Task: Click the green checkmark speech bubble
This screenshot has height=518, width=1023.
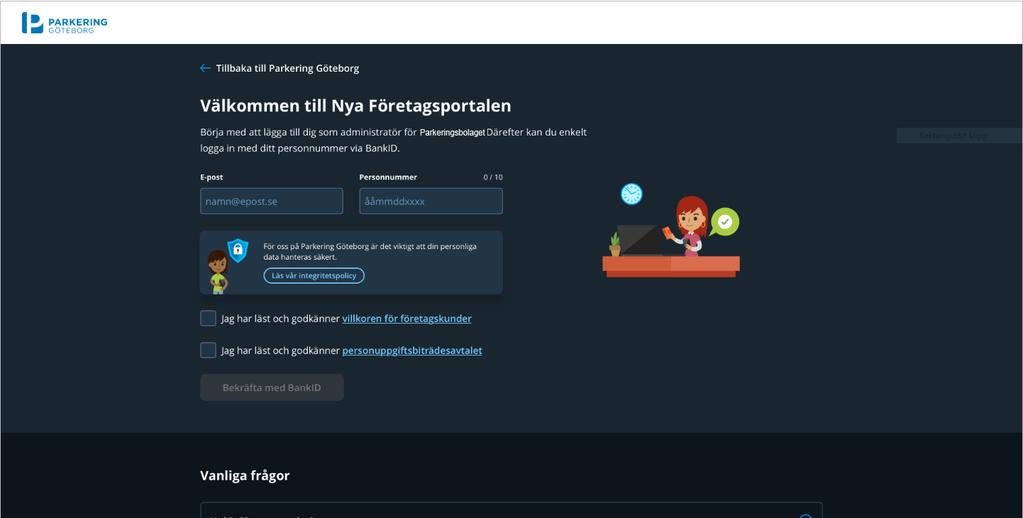Action: point(724,222)
